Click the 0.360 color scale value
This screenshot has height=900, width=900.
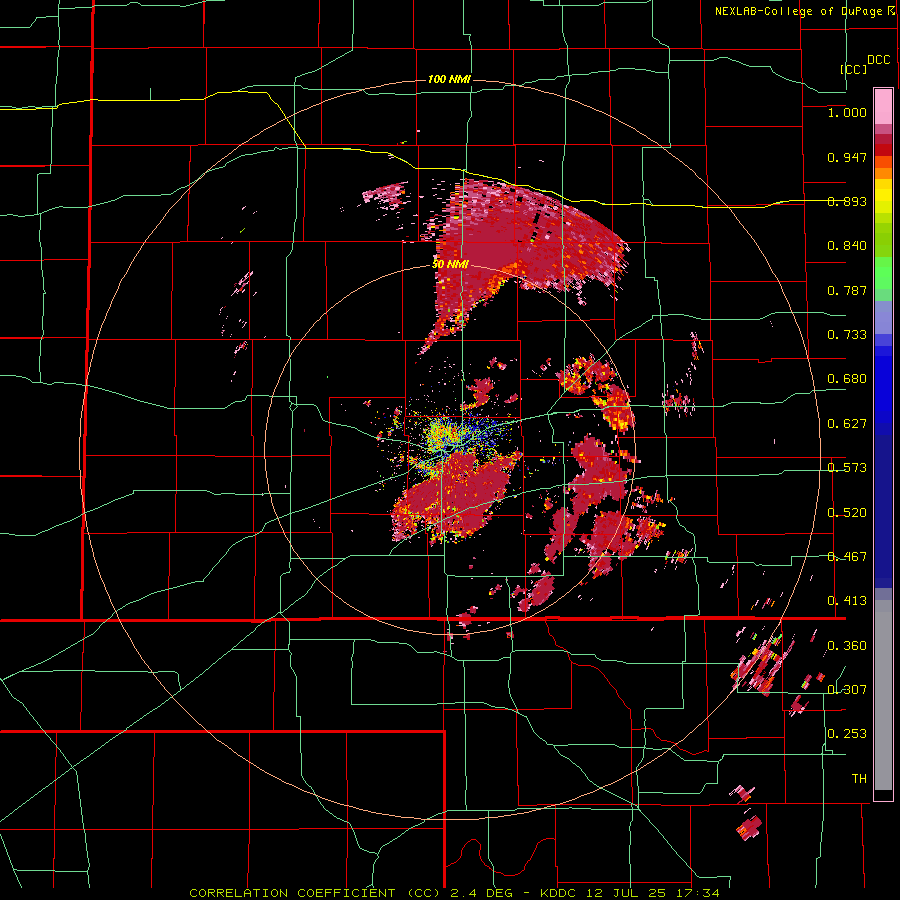[x=847, y=646]
